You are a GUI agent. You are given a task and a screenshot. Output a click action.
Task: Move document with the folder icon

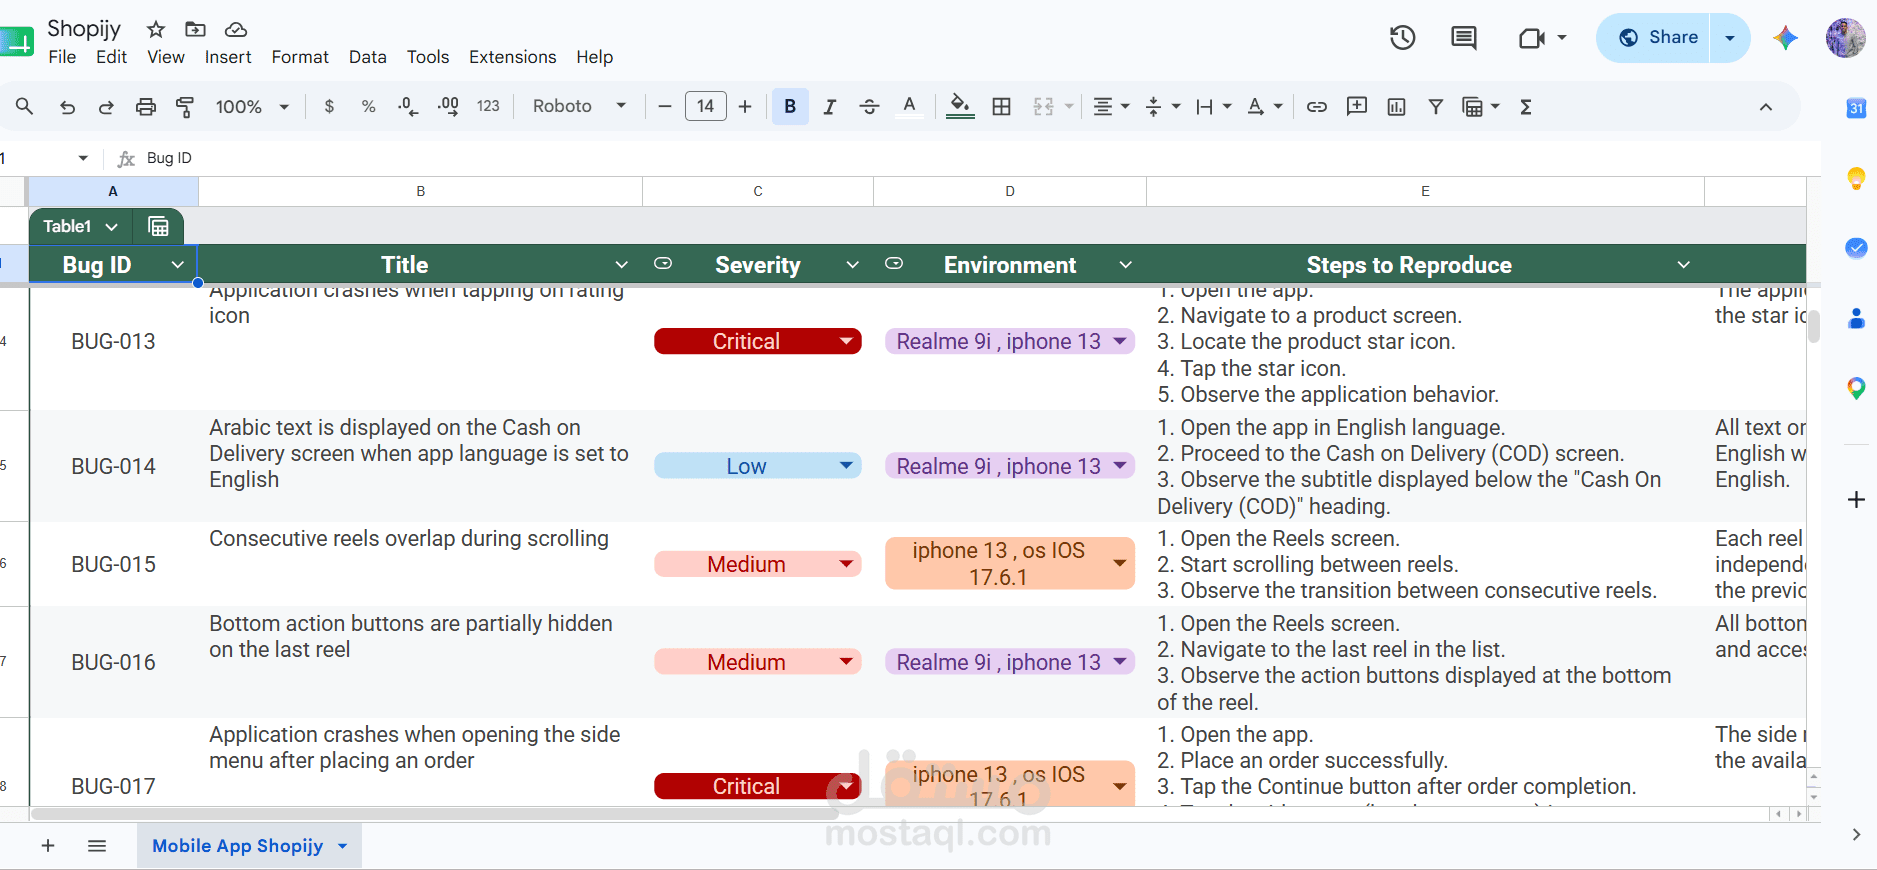pos(196,29)
